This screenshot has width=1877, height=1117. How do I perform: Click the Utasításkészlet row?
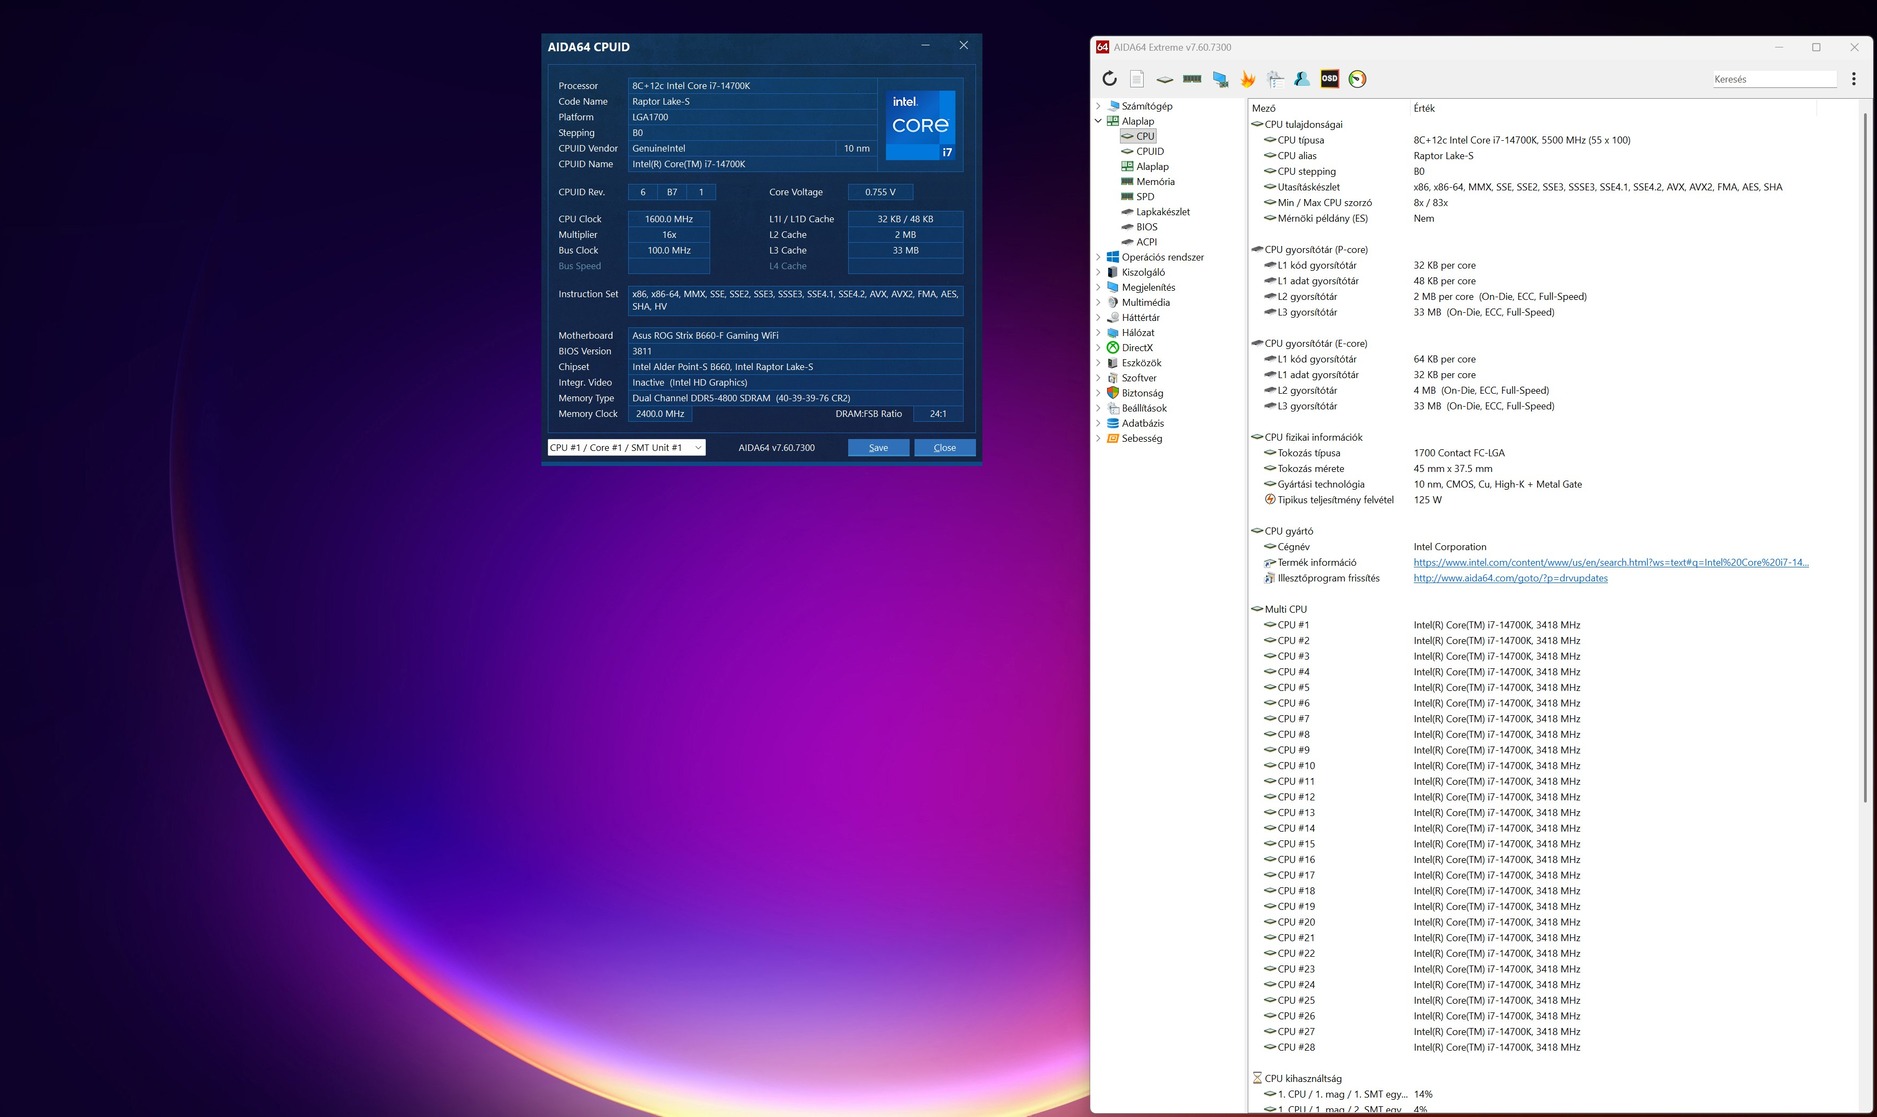pyautogui.click(x=1554, y=187)
